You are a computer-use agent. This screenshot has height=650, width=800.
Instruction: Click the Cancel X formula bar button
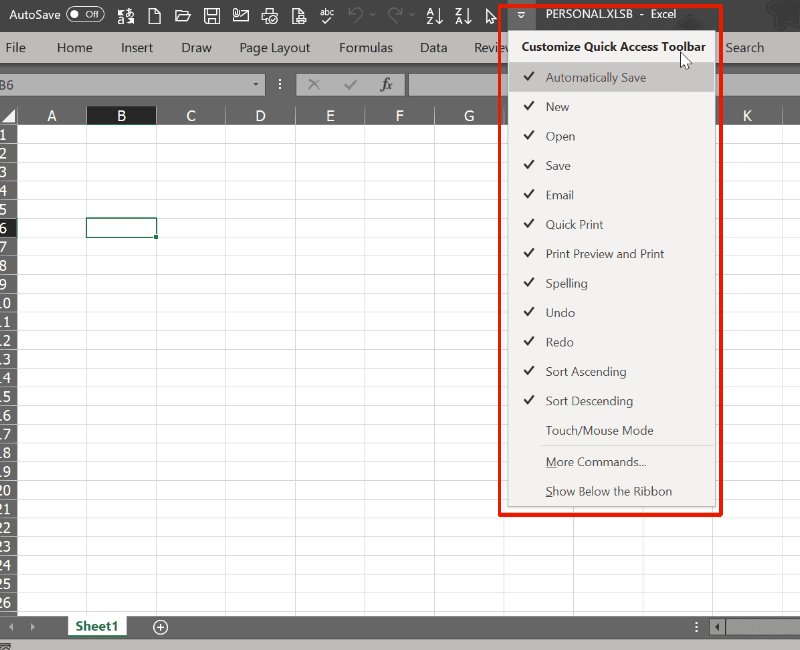(314, 85)
